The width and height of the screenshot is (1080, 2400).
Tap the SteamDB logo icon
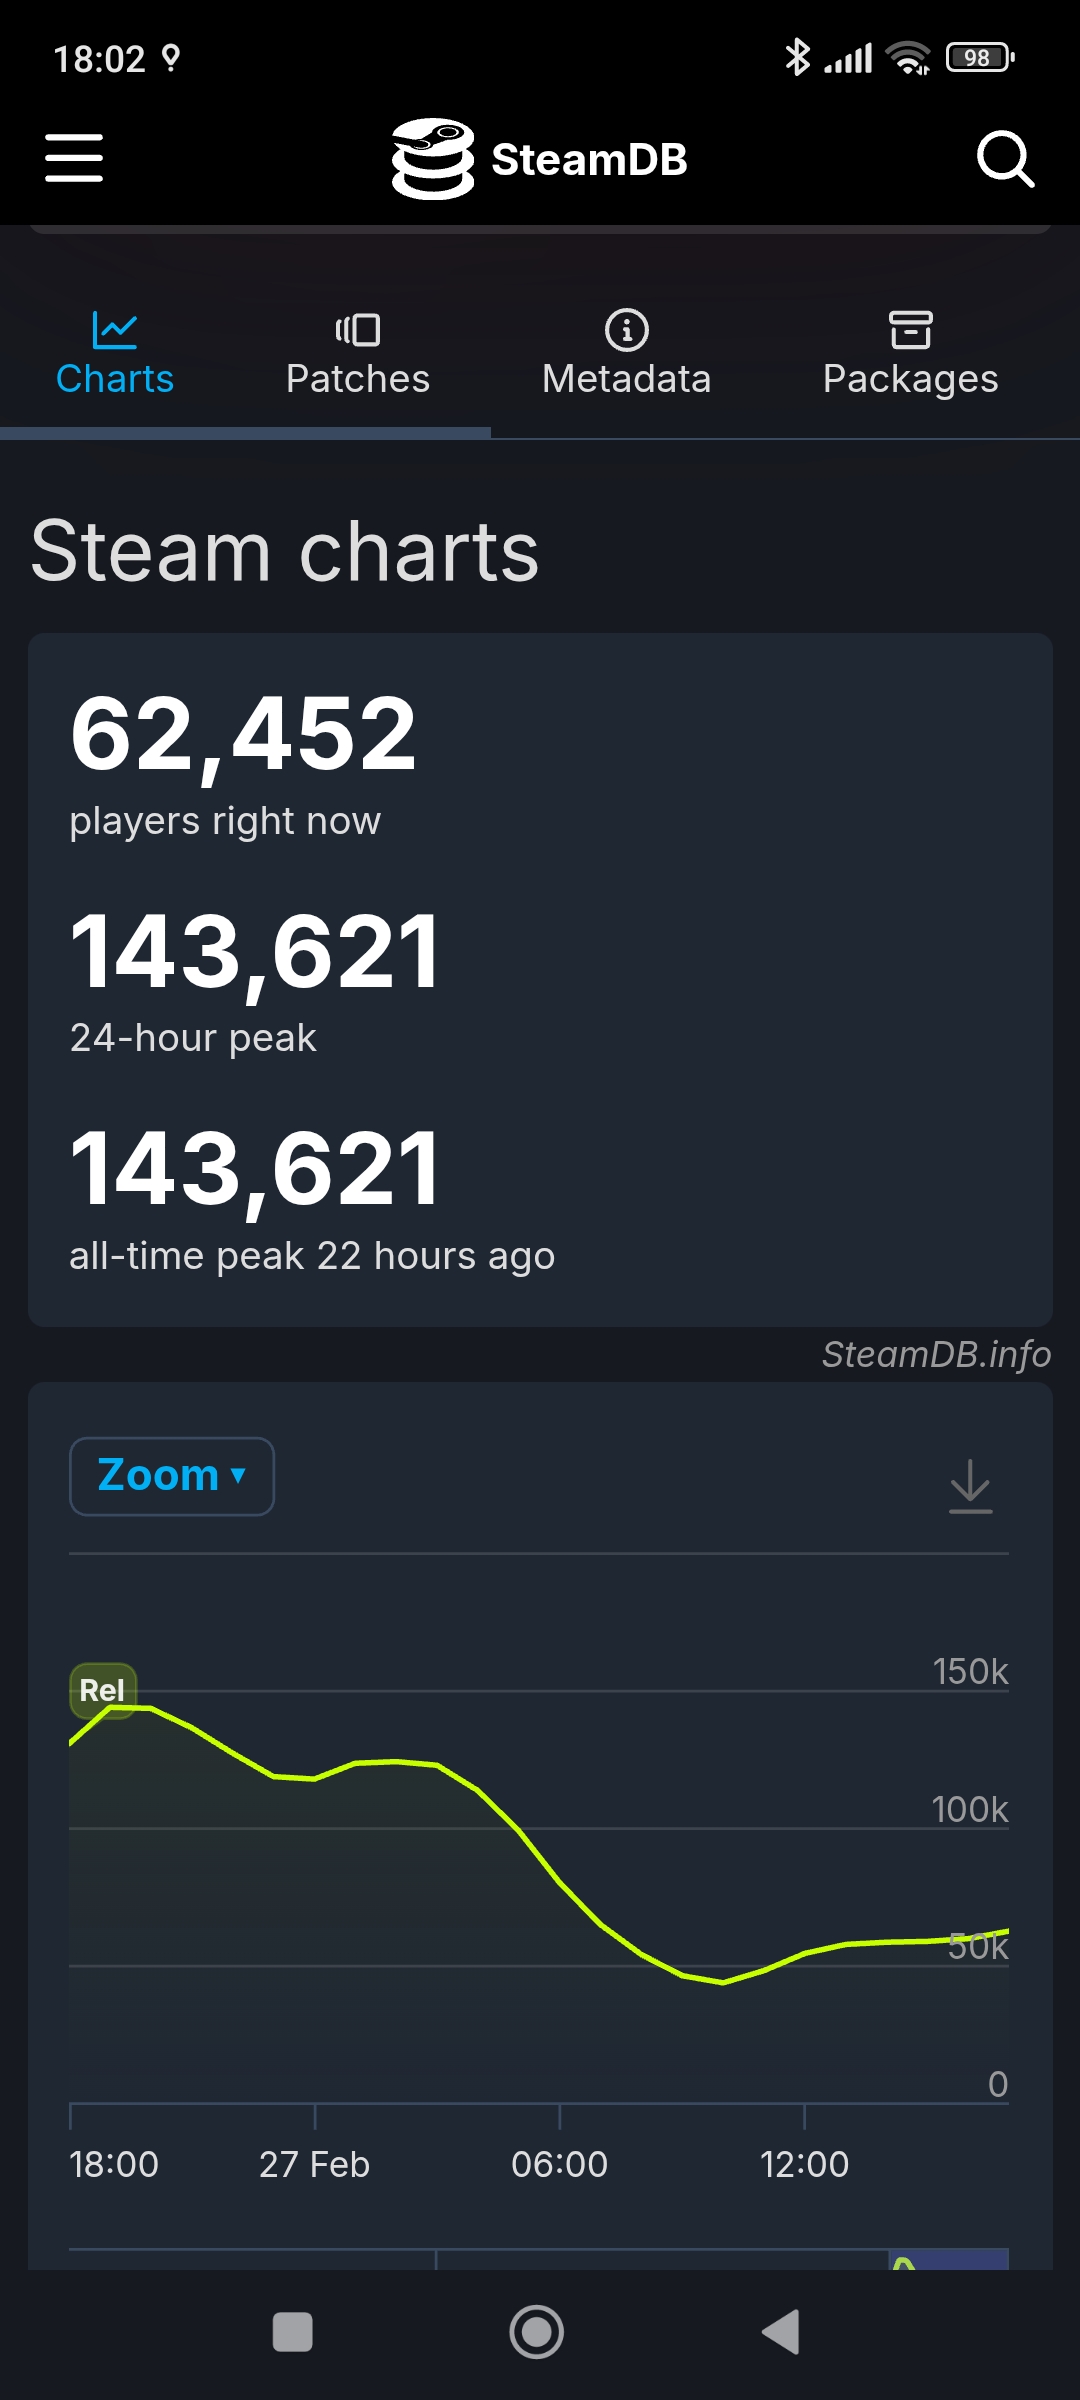click(x=432, y=159)
